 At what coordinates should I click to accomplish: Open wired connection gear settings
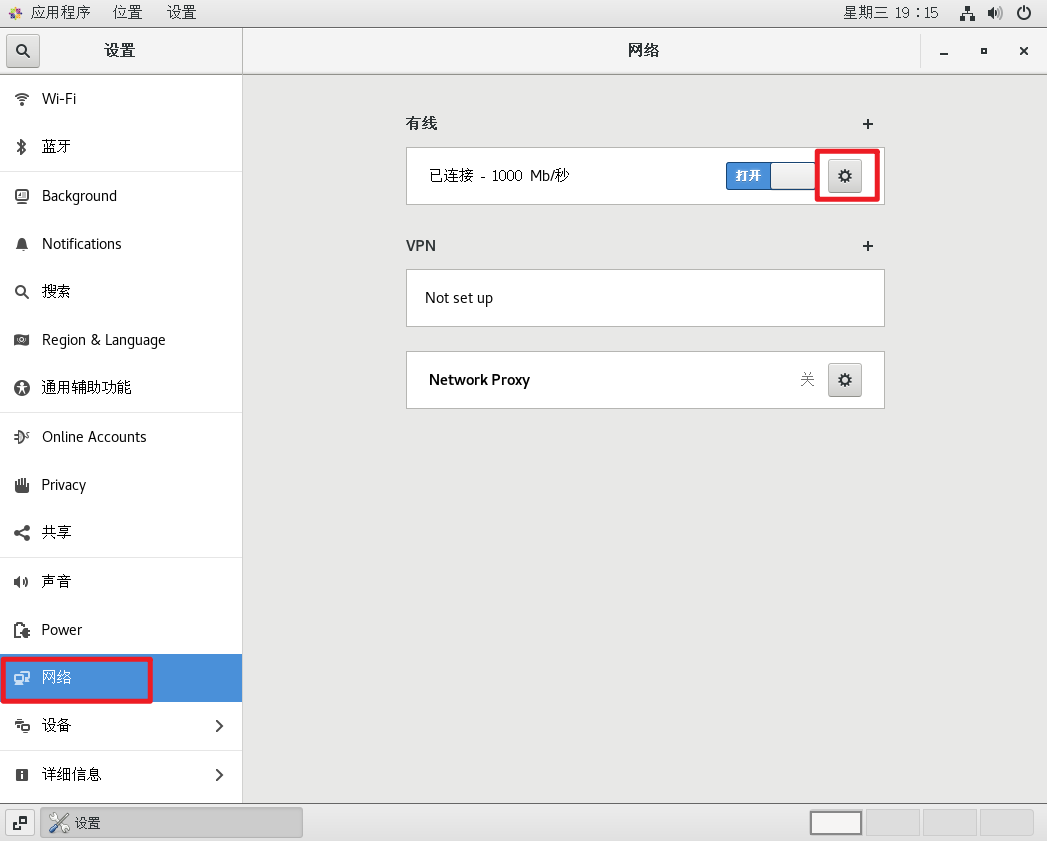845,176
